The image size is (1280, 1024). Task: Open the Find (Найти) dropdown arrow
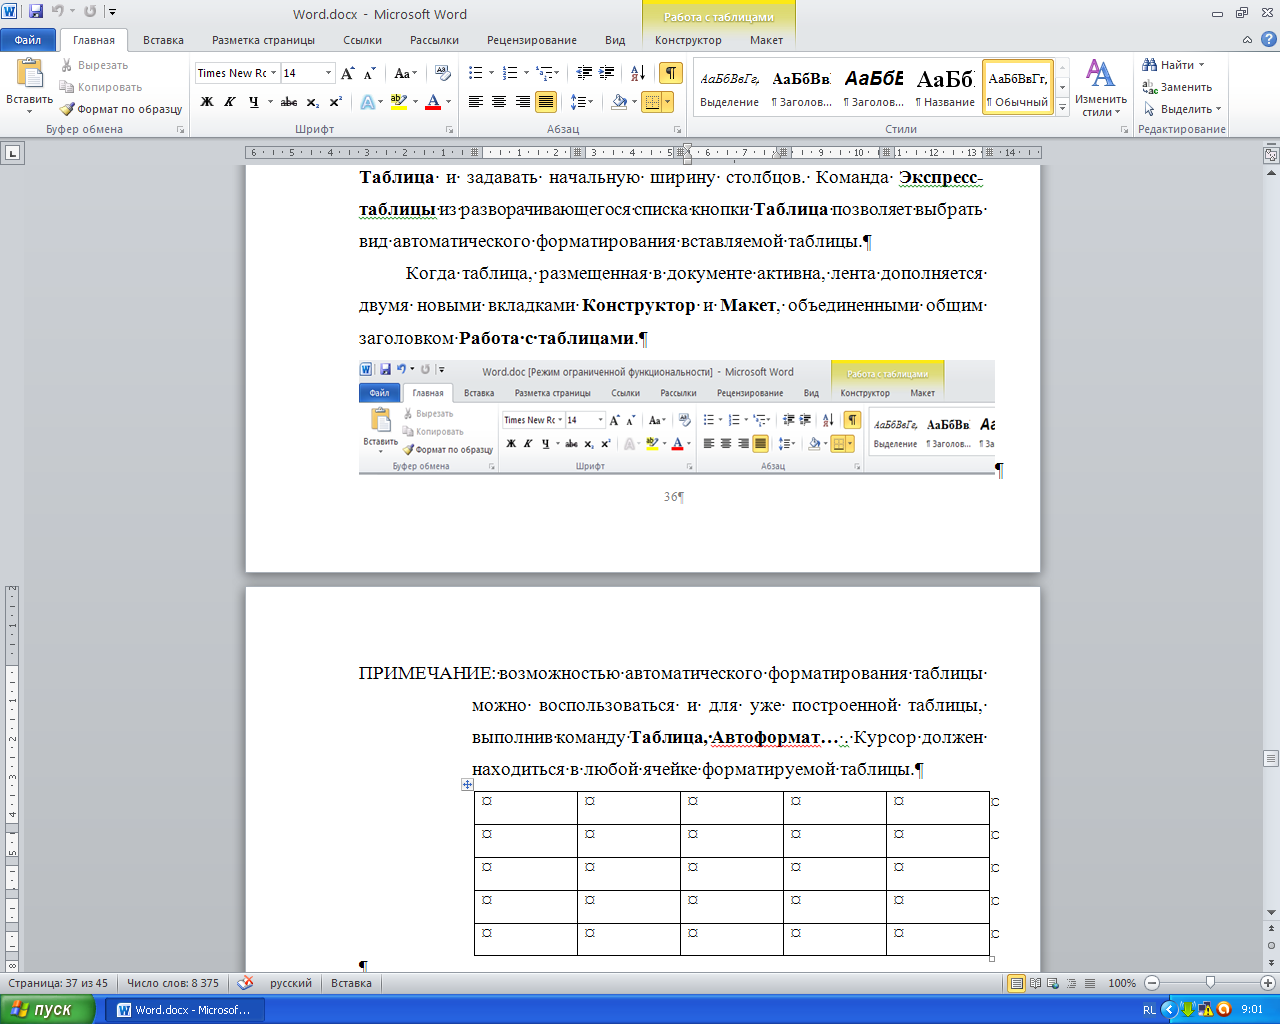(1202, 65)
